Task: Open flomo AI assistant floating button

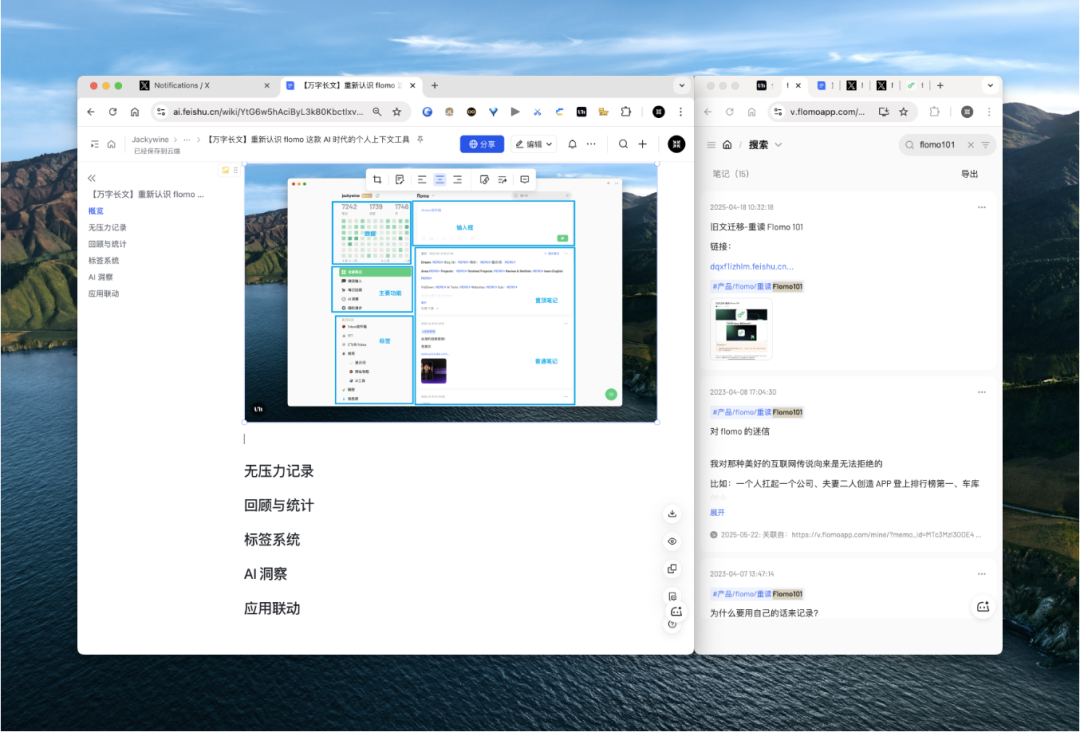Action: point(983,607)
